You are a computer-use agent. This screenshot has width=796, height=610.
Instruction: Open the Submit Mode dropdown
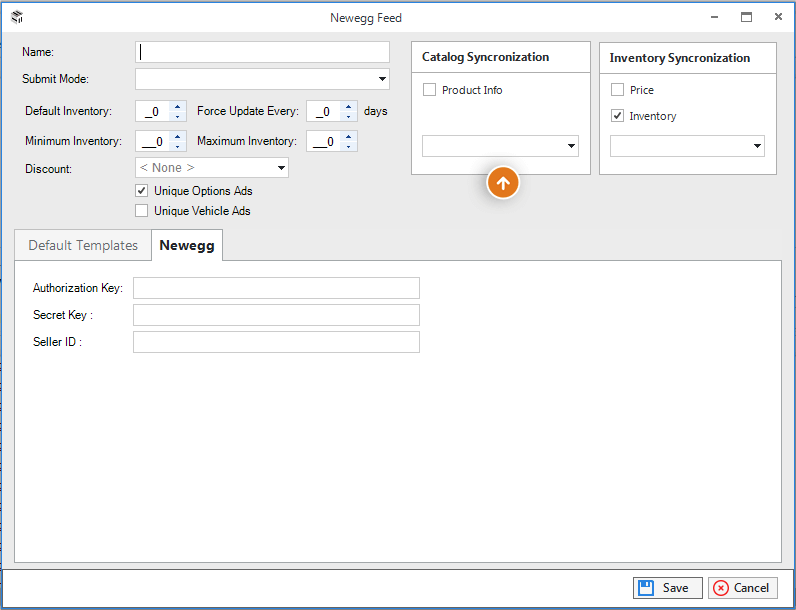click(x=262, y=79)
